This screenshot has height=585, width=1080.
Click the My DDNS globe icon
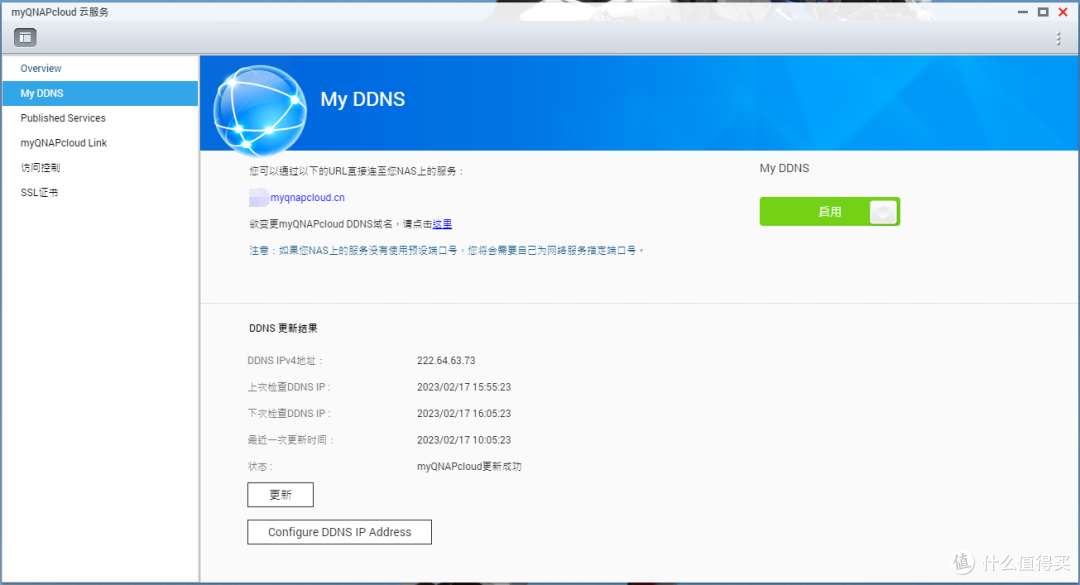(x=260, y=110)
